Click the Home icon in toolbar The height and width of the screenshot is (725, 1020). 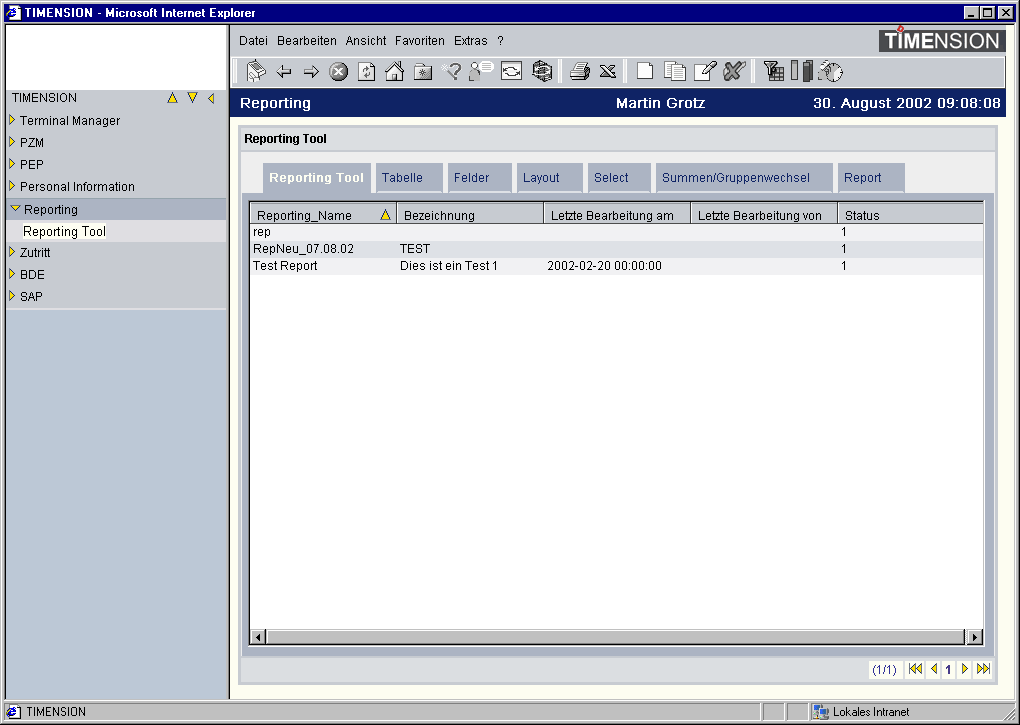tap(394, 71)
